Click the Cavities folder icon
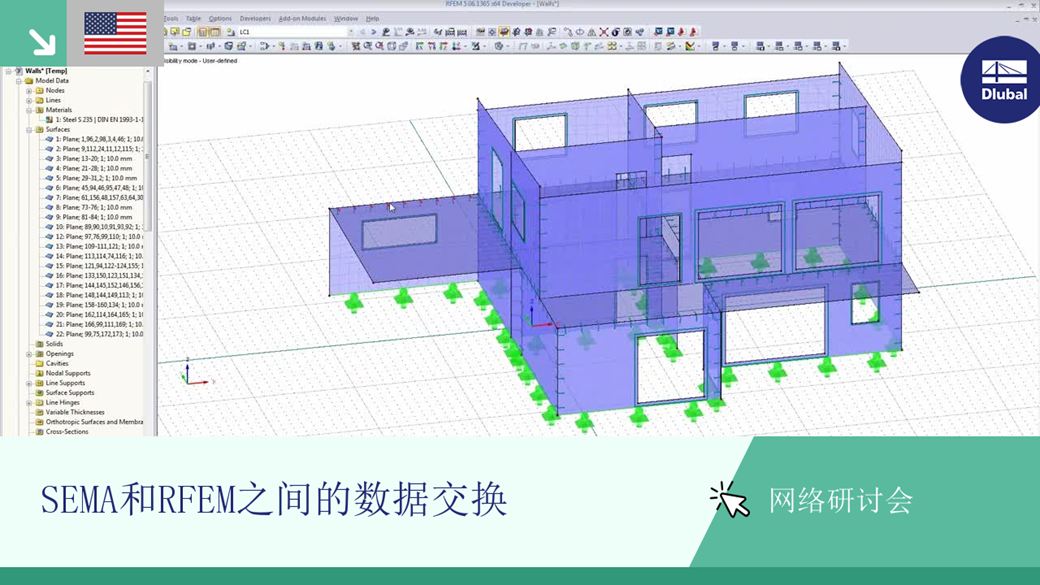 (39, 363)
